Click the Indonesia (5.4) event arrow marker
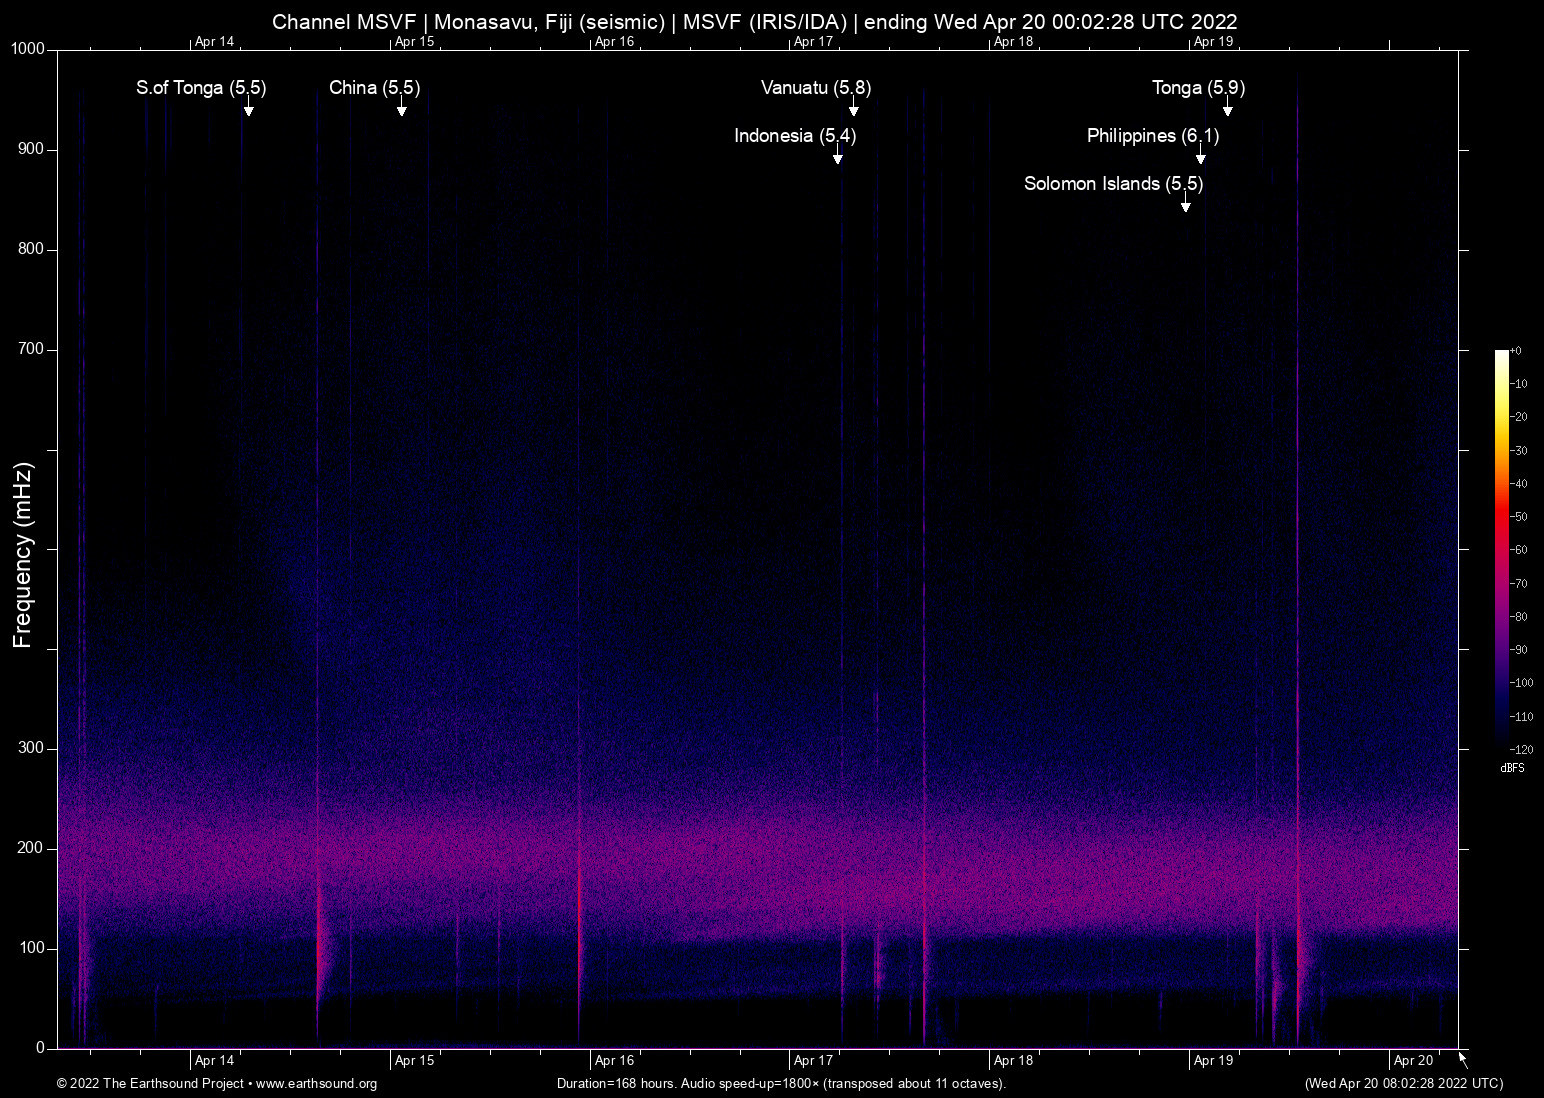Image resolution: width=1544 pixels, height=1098 pixels. pos(837,155)
